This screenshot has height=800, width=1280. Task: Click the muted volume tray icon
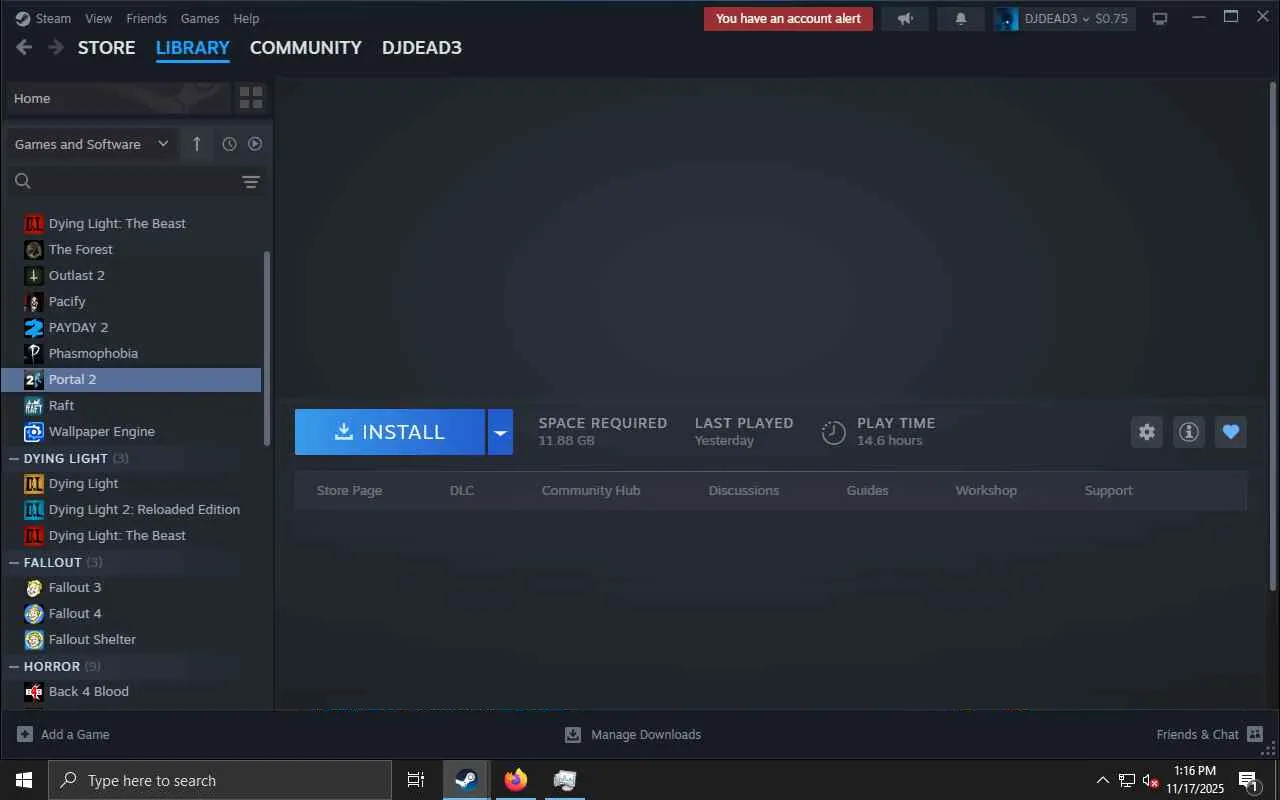[x=1151, y=780]
